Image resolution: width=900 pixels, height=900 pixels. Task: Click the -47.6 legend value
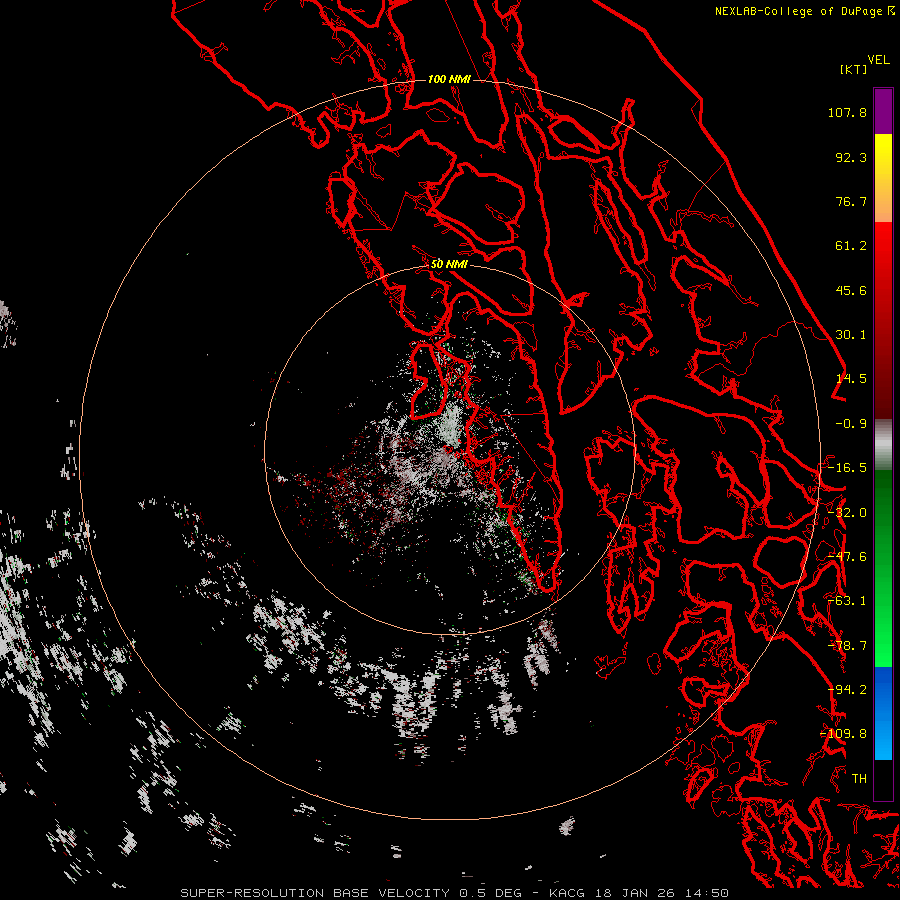pyautogui.click(x=847, y=557)
